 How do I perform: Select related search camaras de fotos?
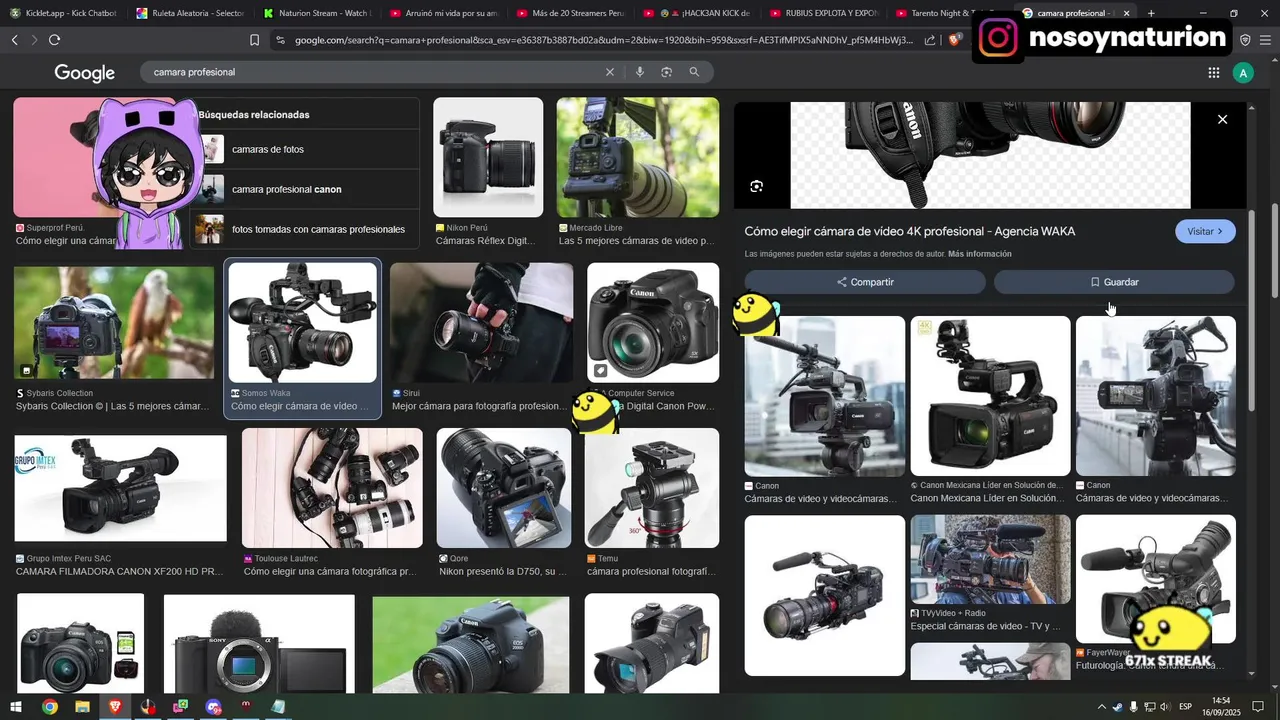click(x=304, y=149)
